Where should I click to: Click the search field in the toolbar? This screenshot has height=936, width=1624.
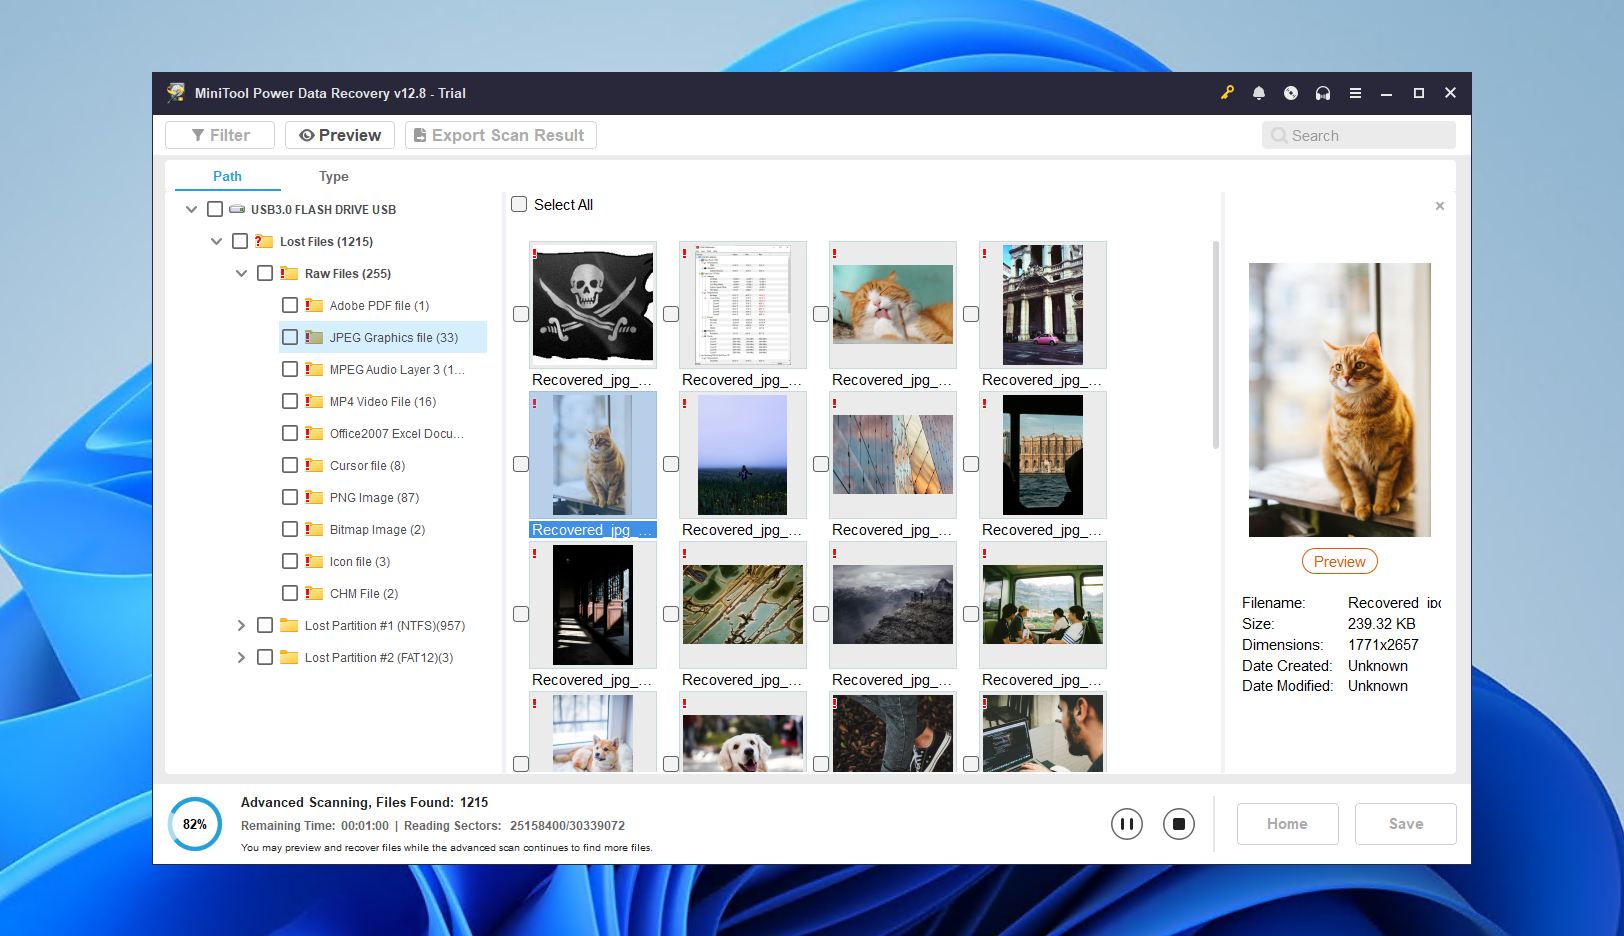(1357, 134)
